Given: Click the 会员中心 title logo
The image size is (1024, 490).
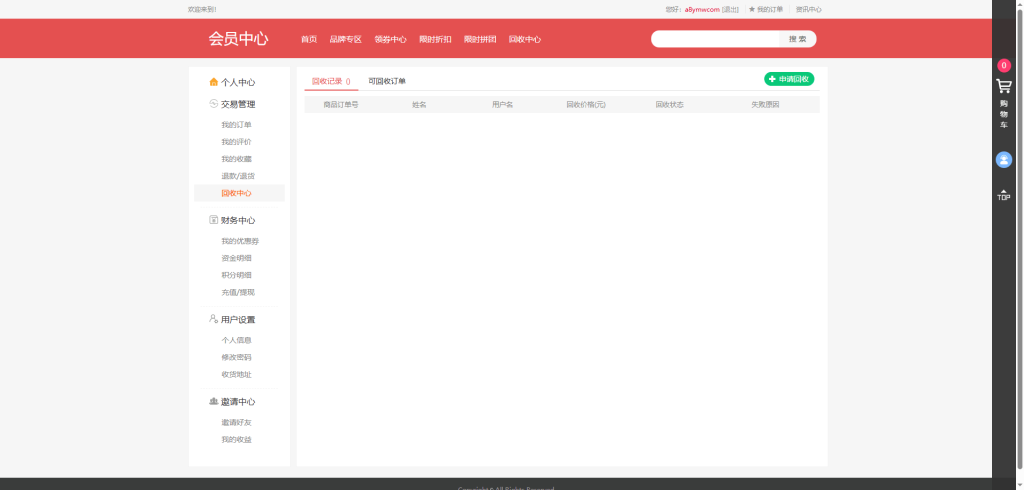Looking at the screenshot, I should (x=238, y=39).
